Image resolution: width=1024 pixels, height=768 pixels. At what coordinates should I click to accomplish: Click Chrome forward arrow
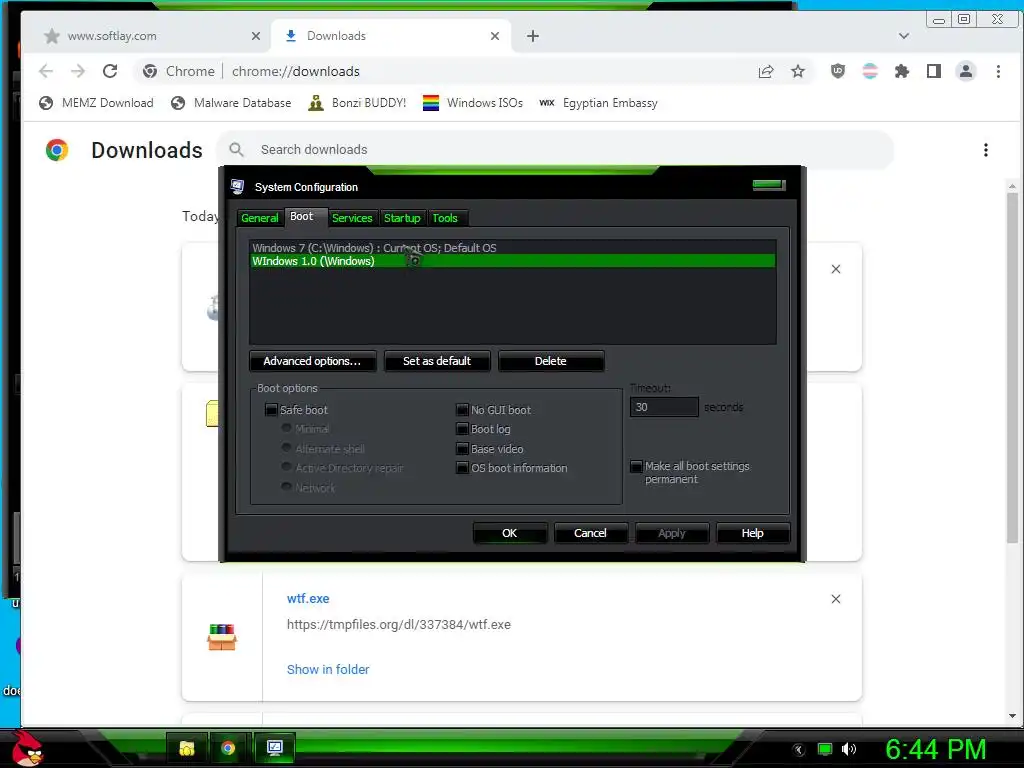[78, 71]
